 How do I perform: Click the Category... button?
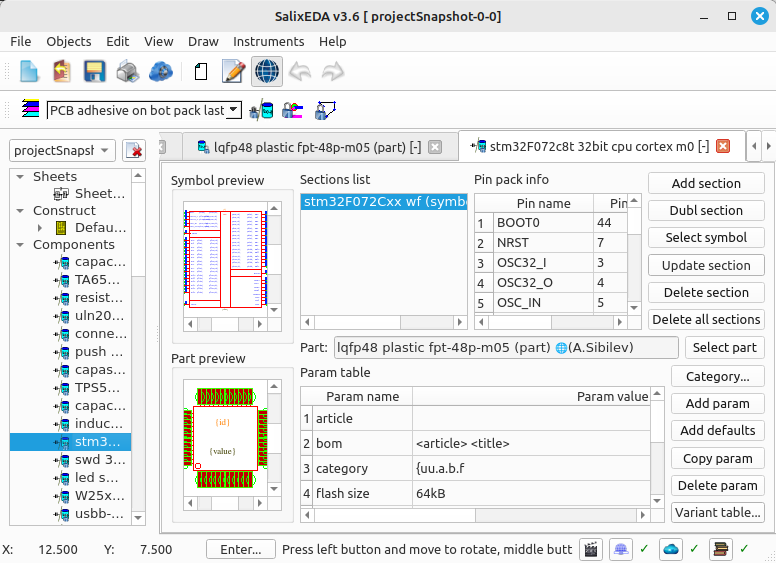point(718,377)
